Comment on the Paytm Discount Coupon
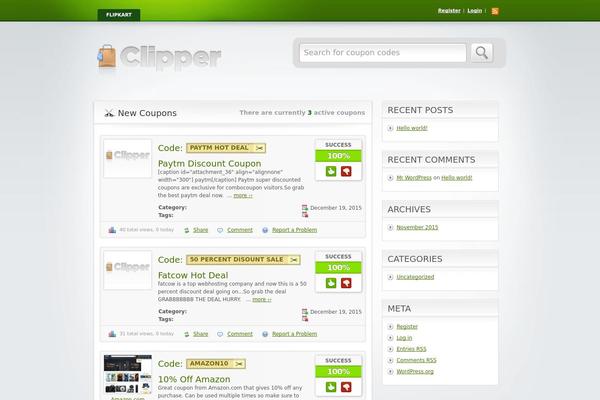Viewport: 600px width, 400px height. pos(240,230)
